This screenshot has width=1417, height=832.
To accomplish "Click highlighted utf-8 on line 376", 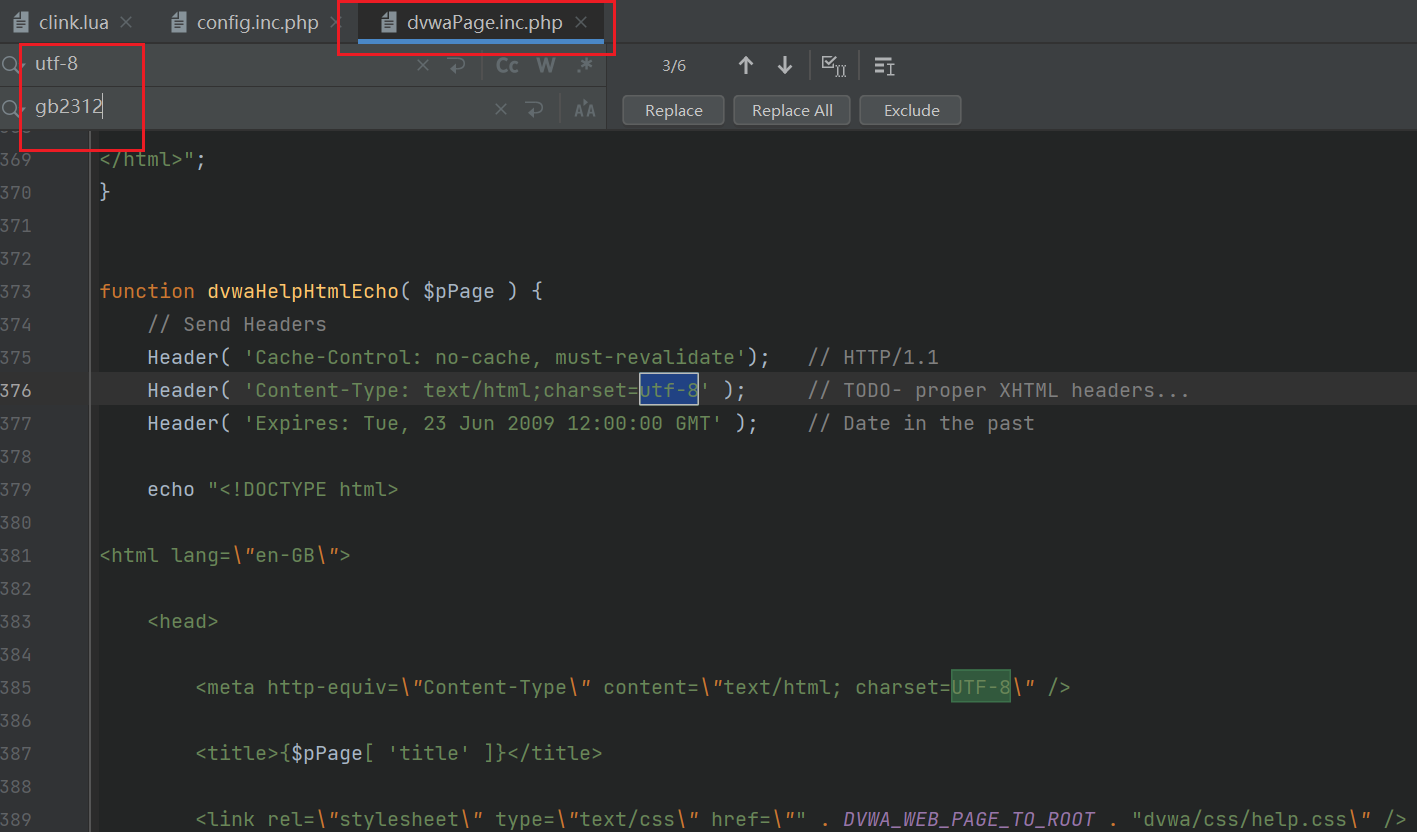I will [x=669, y=390].
